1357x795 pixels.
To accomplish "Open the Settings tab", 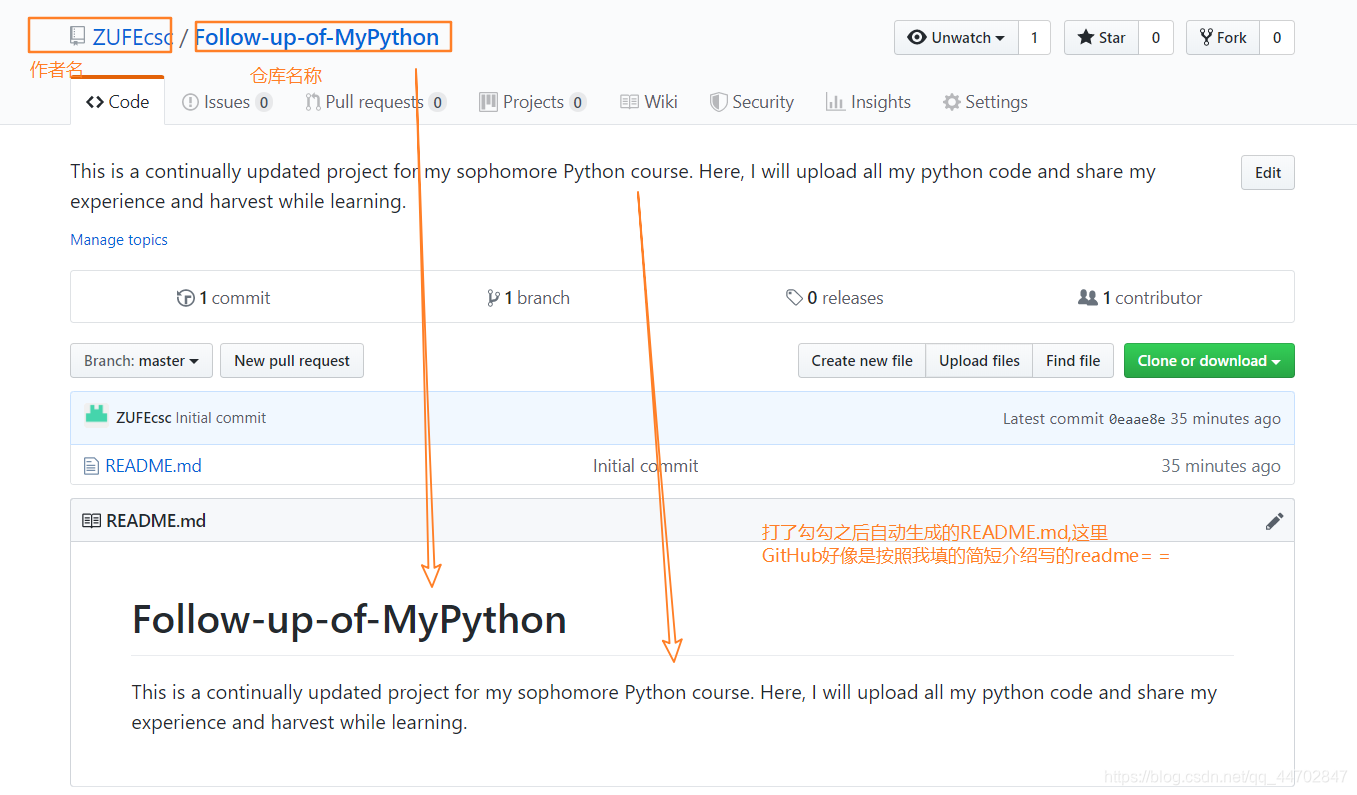I will pyautogui.click(x=985, y=102).
